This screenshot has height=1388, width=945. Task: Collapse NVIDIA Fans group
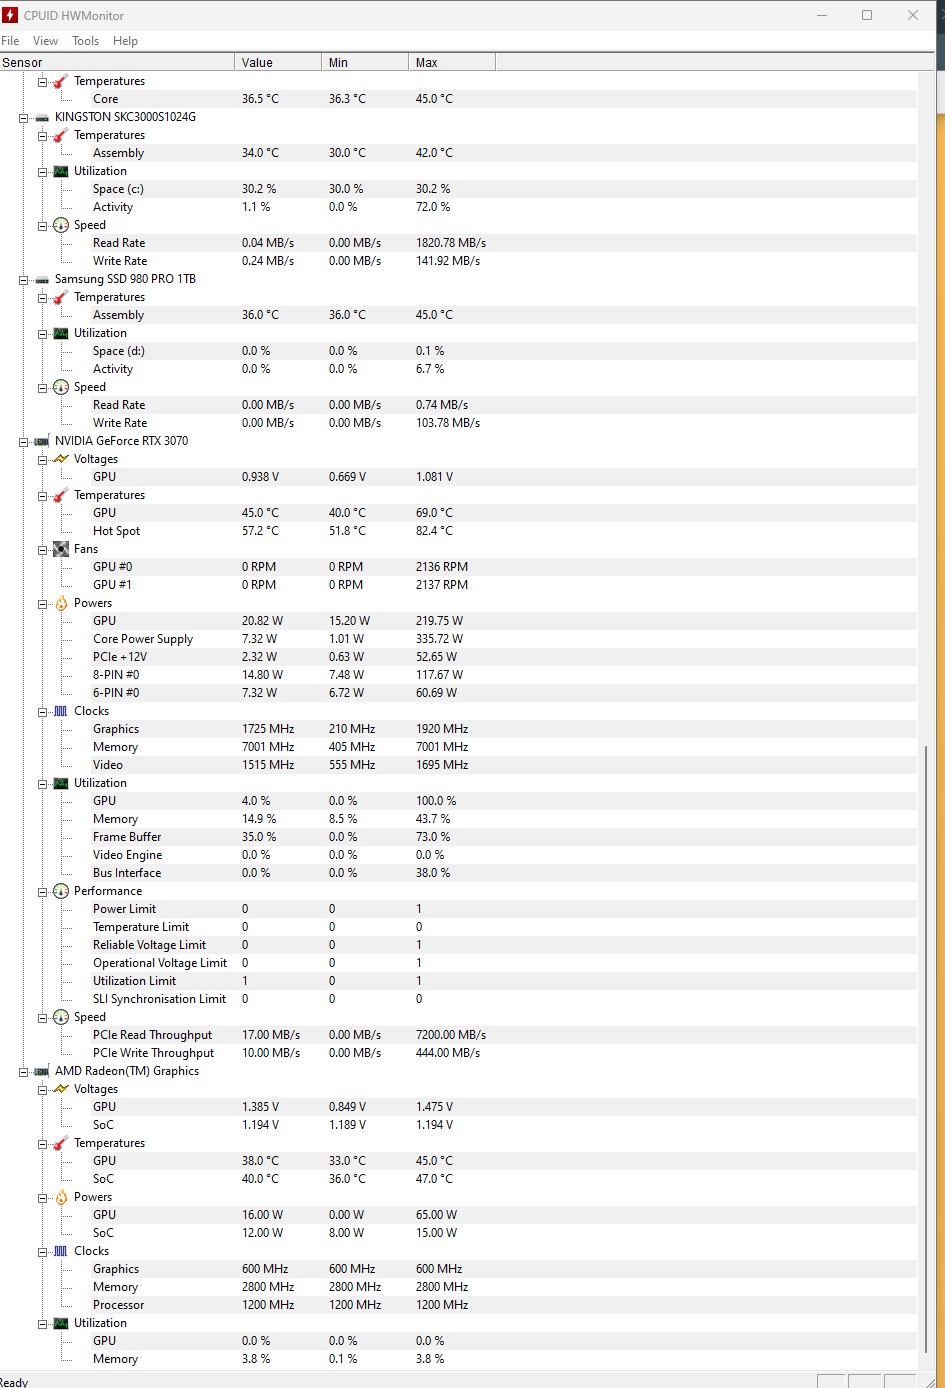pyautogui.click(x=43, y=549)
